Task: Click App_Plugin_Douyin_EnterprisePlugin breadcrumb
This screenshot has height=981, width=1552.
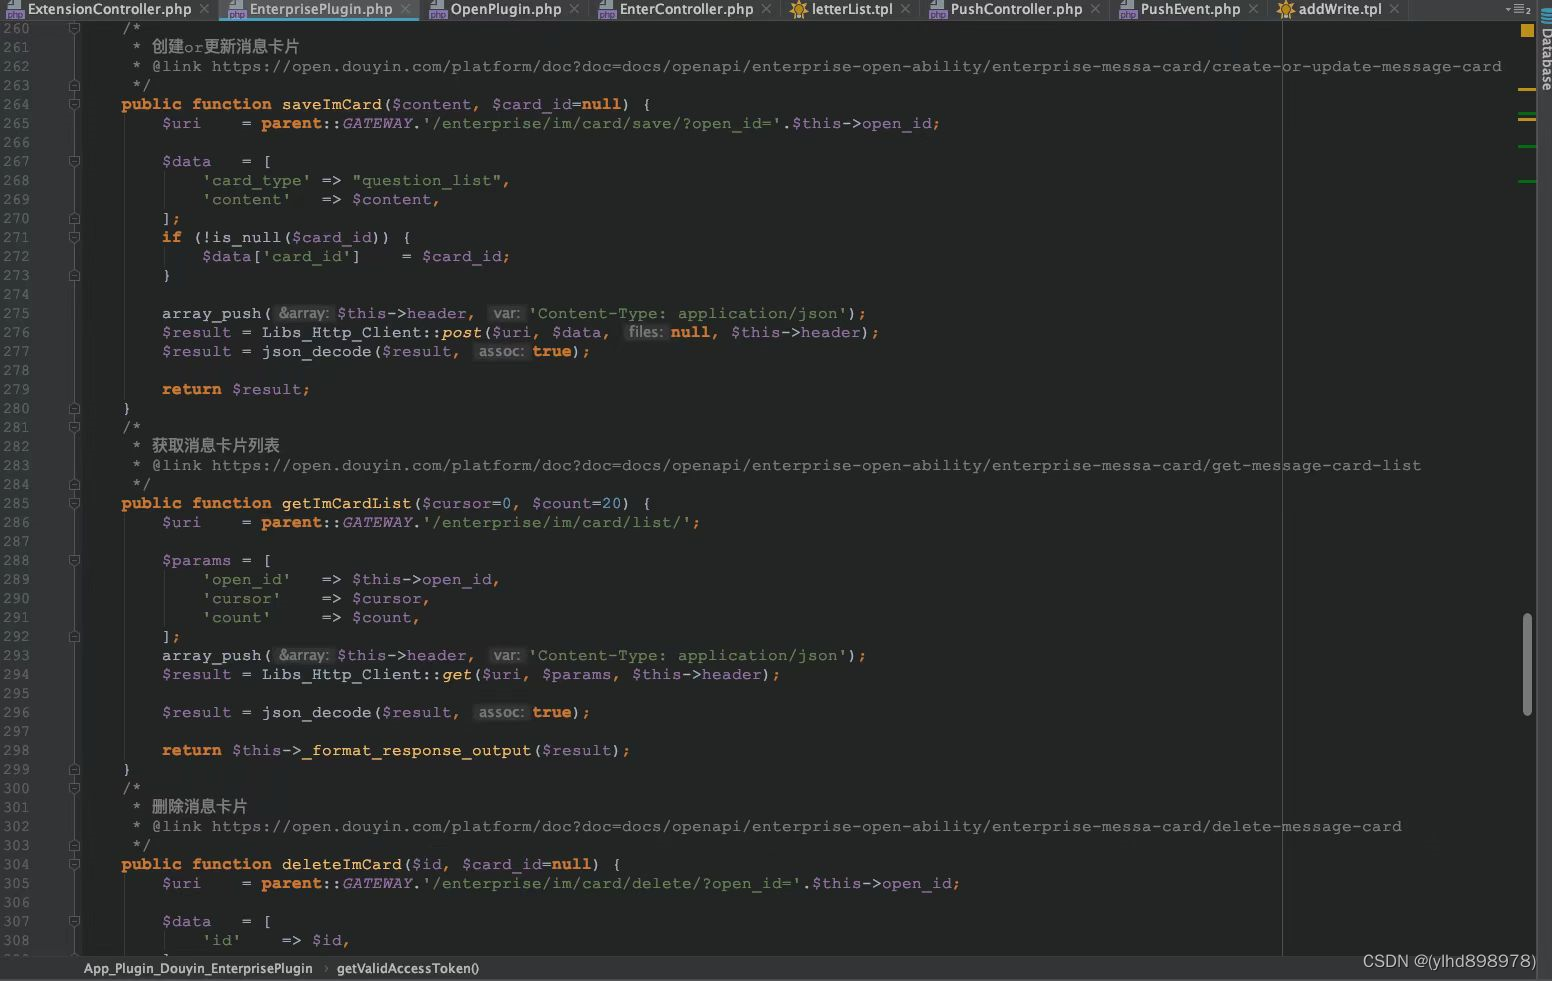Action: (198, 968)
